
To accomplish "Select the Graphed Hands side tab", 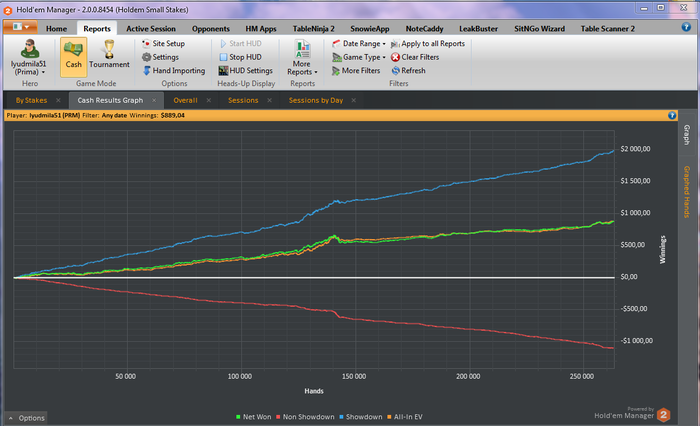I will (x=687, y=192).
